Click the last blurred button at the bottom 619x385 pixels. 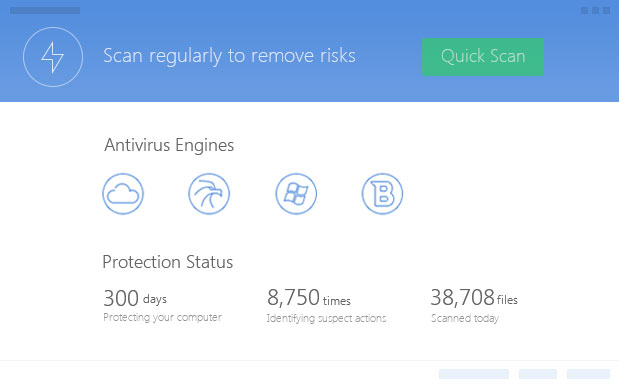[588, 374]
